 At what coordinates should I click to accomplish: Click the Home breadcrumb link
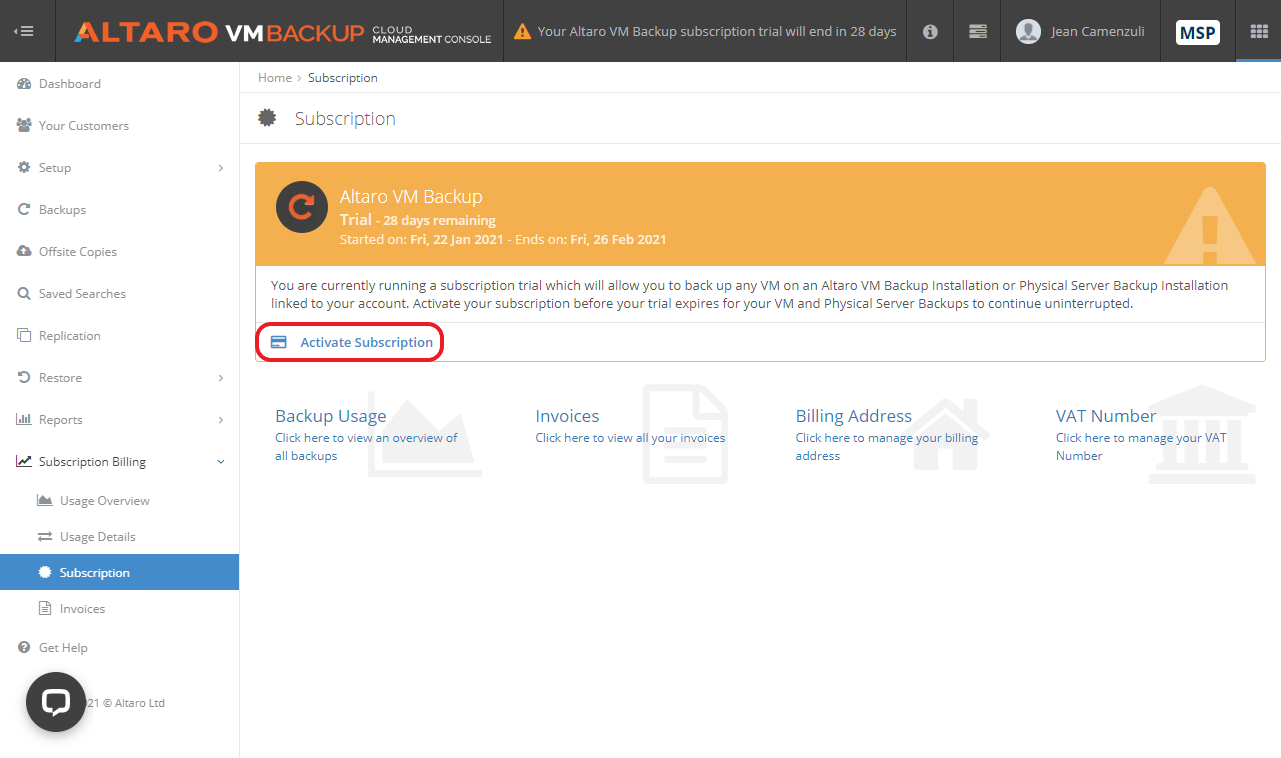click(275, 78)
